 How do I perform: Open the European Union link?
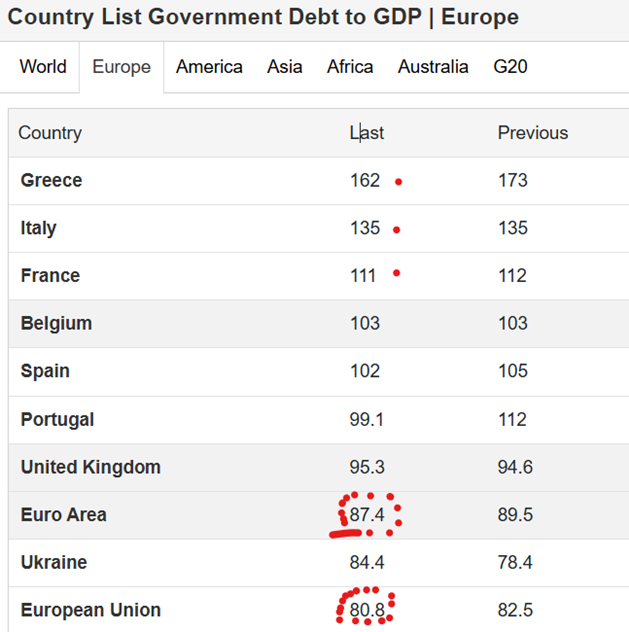pos(90,610)
